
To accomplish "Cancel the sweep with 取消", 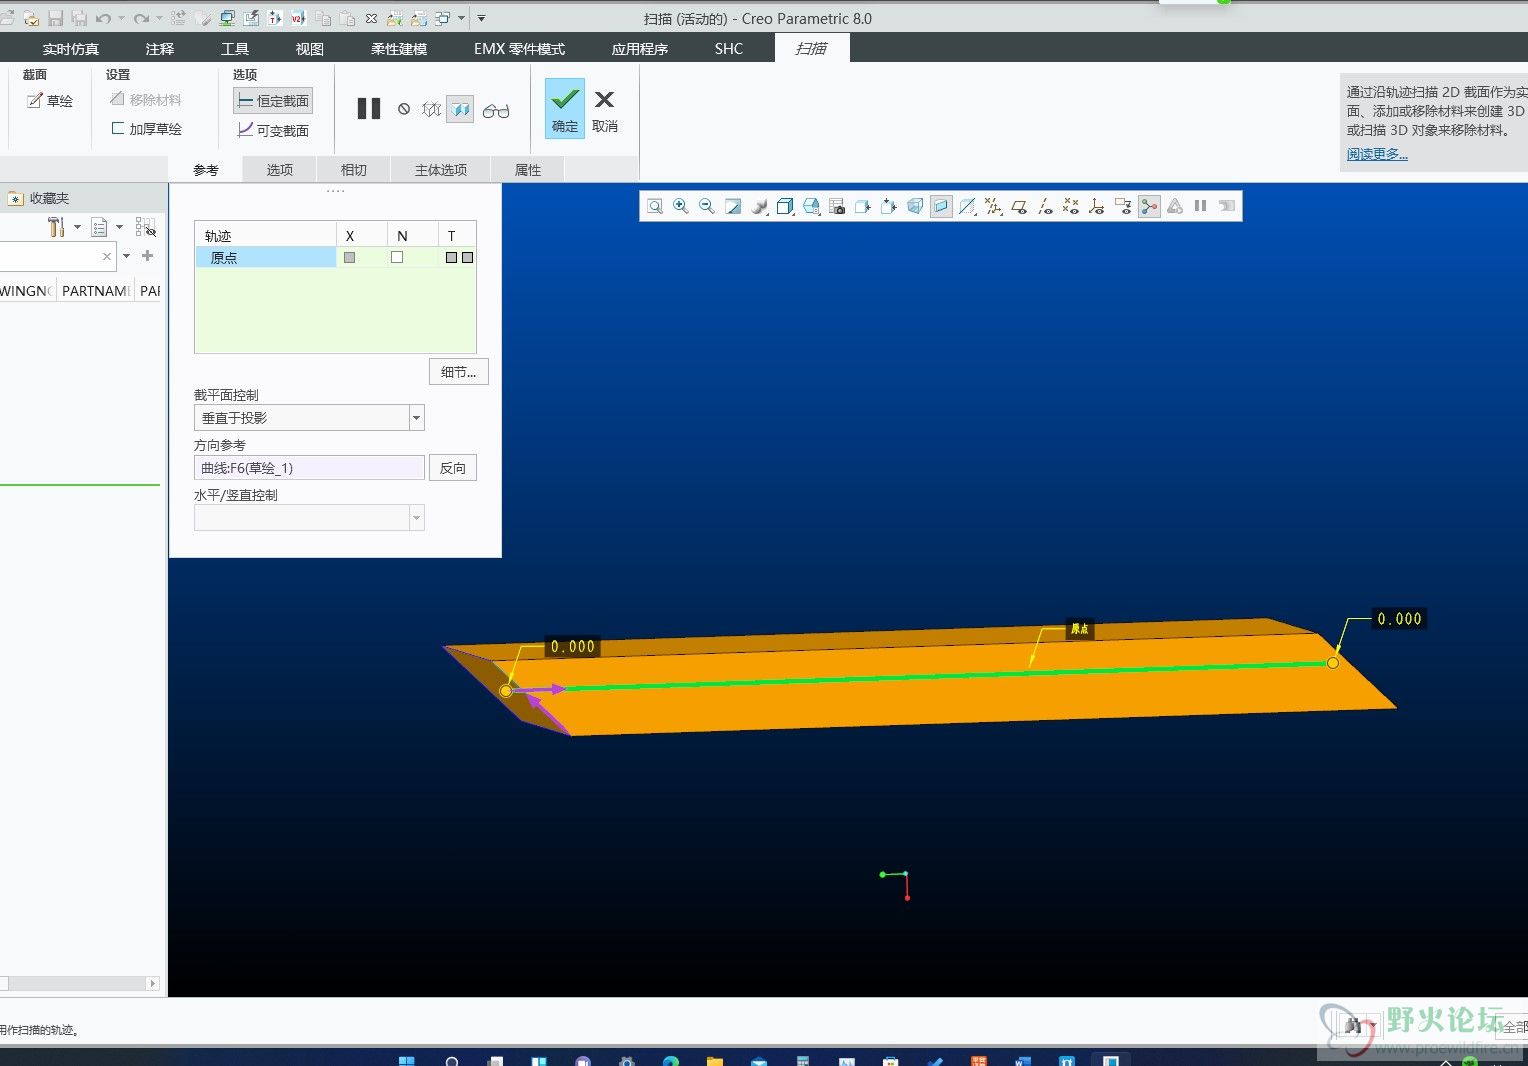I will coord(604,108).
